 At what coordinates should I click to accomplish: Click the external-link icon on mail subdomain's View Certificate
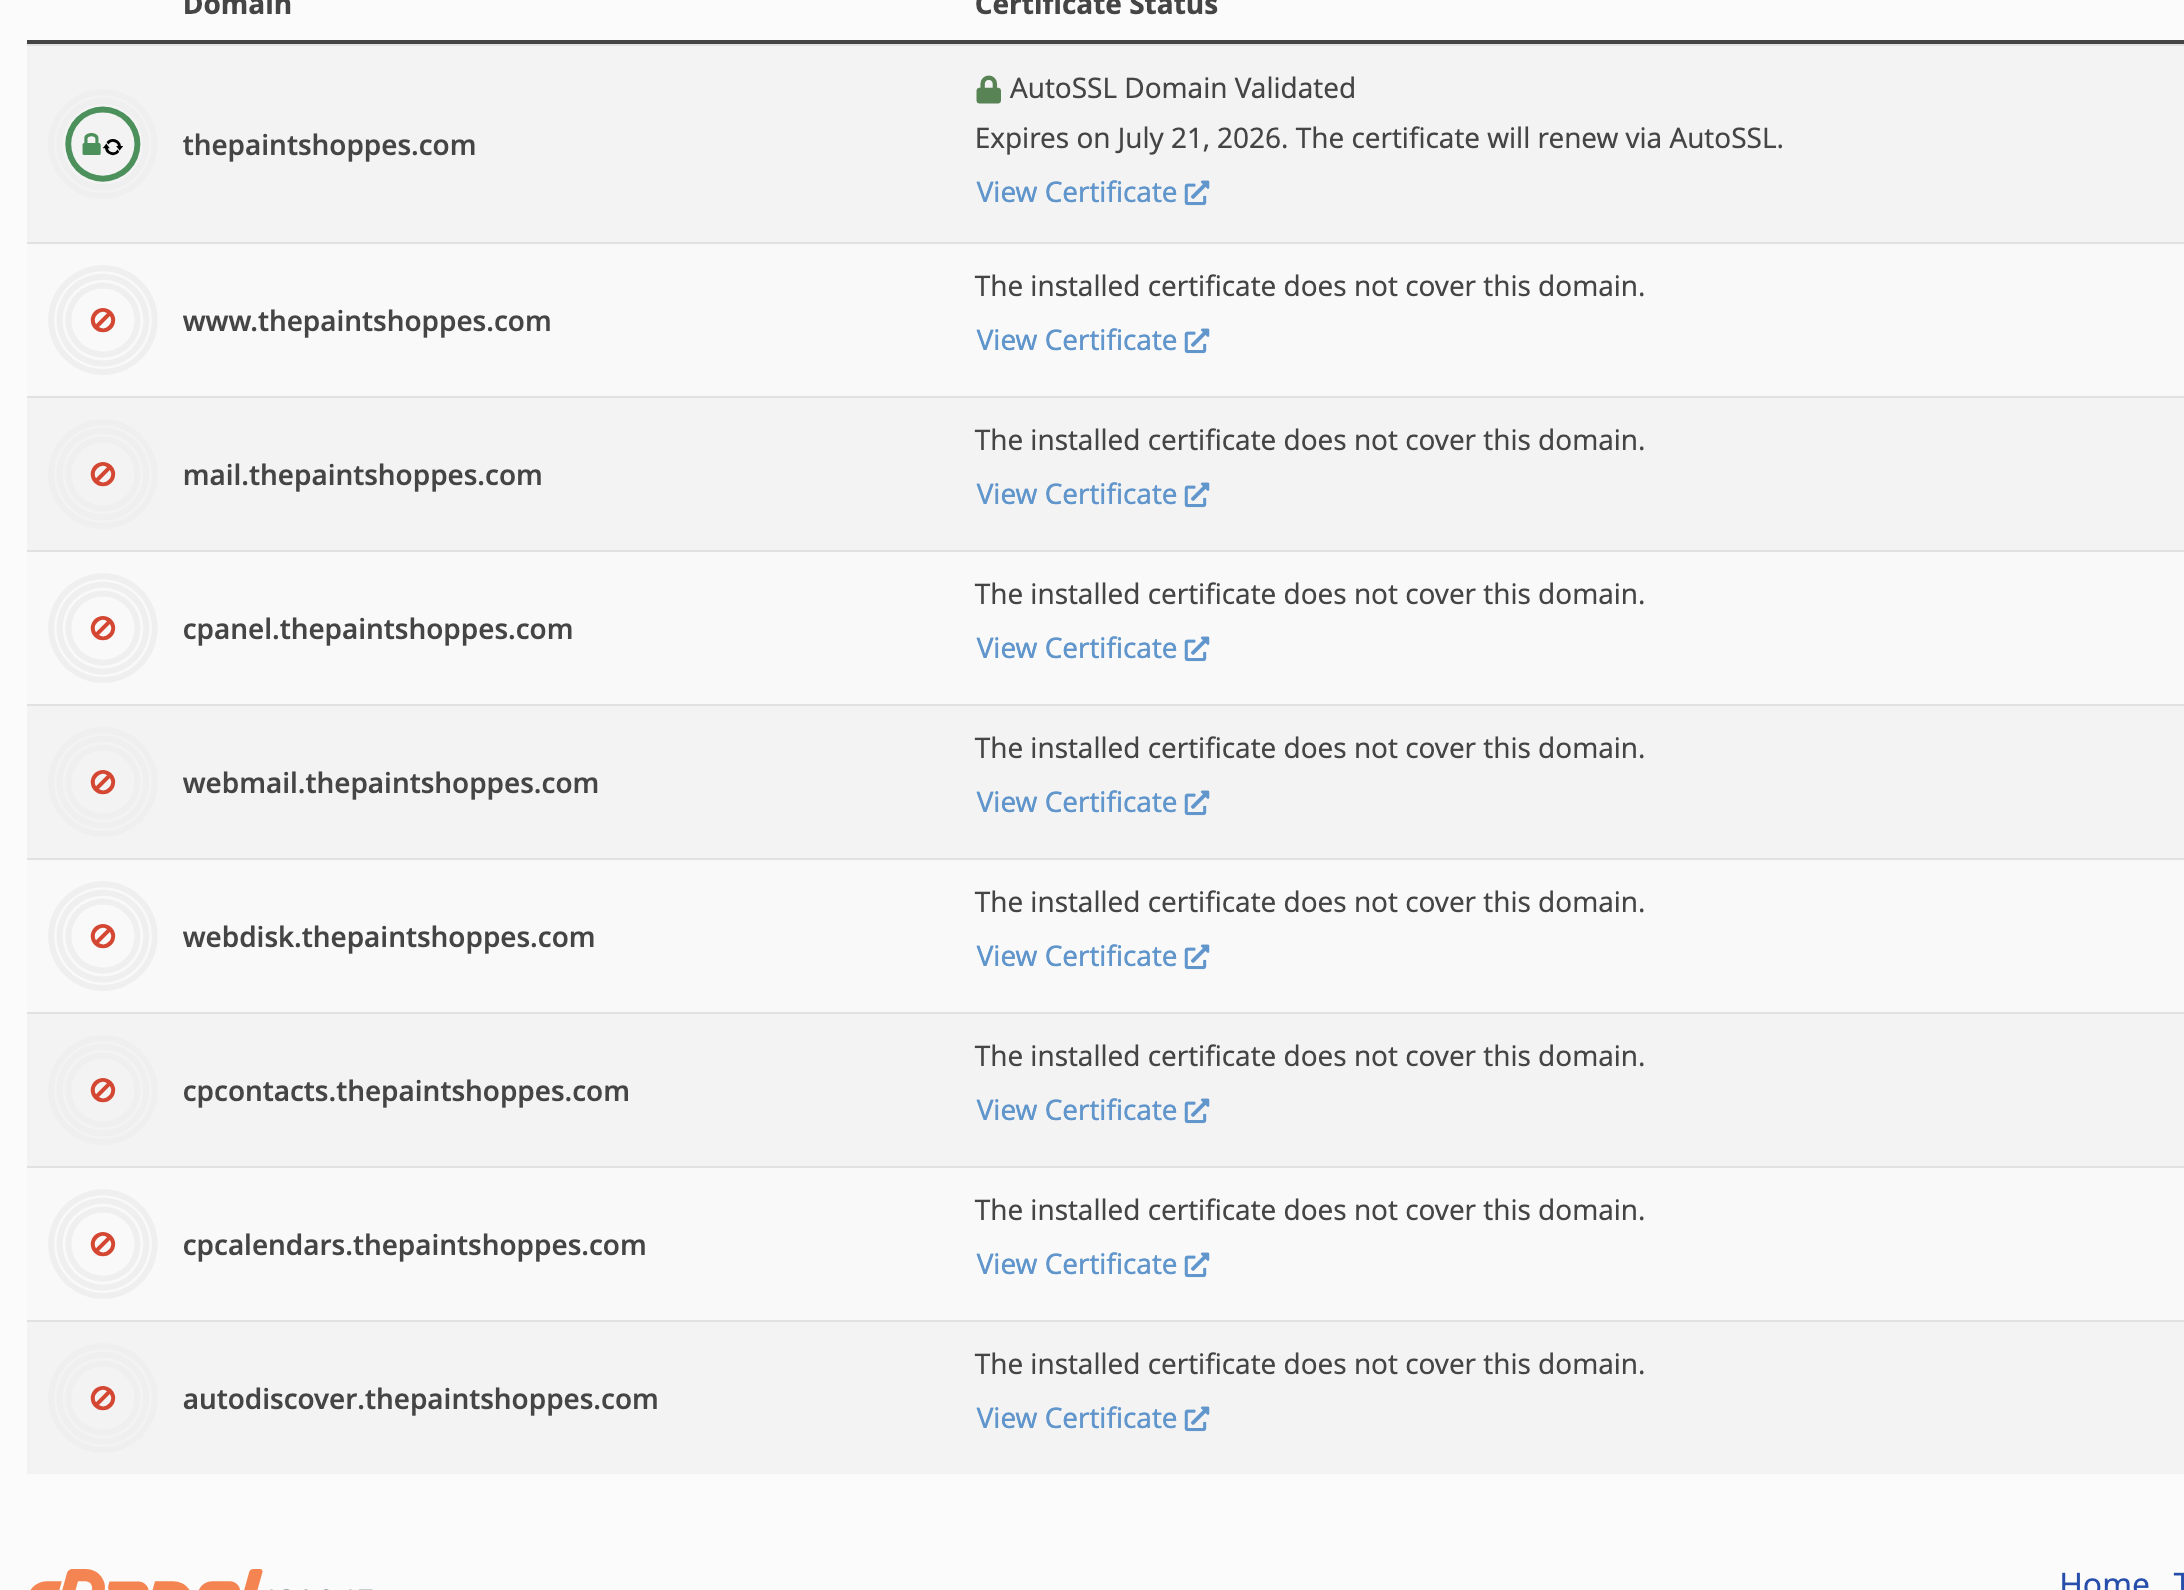(1196, 494)
